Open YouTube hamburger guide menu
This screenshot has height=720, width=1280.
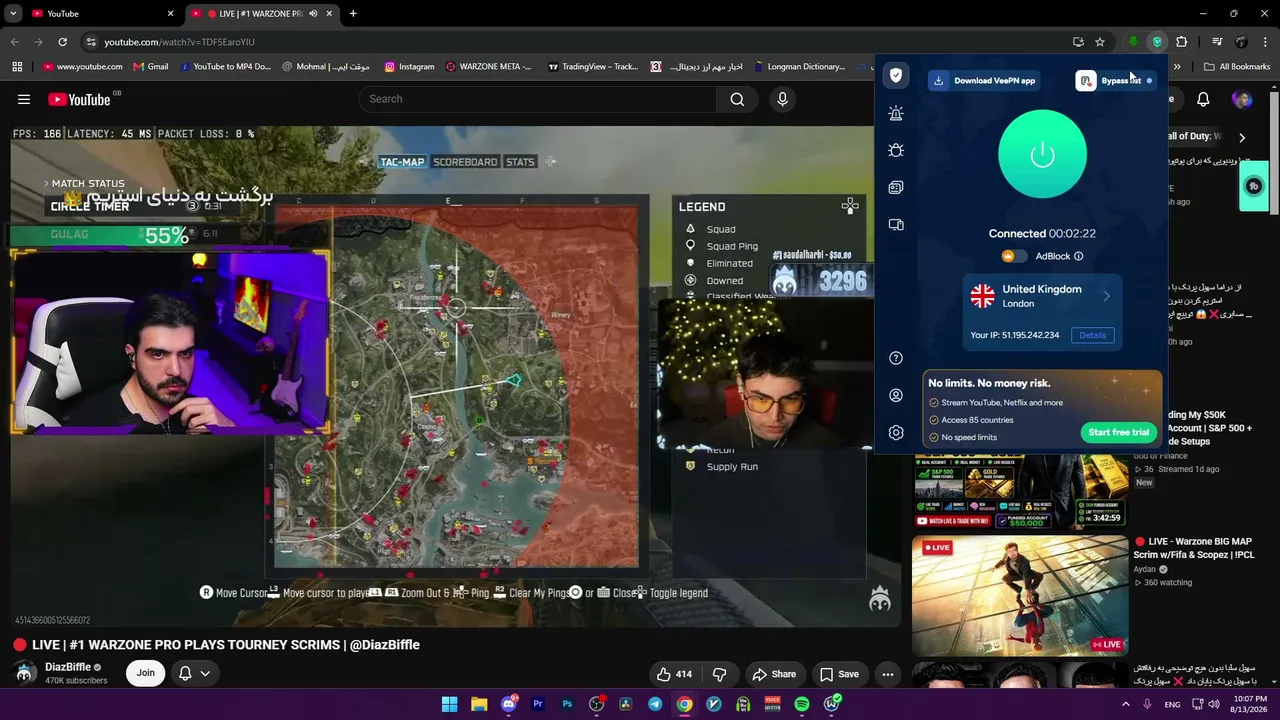click(x=24, y=99)
